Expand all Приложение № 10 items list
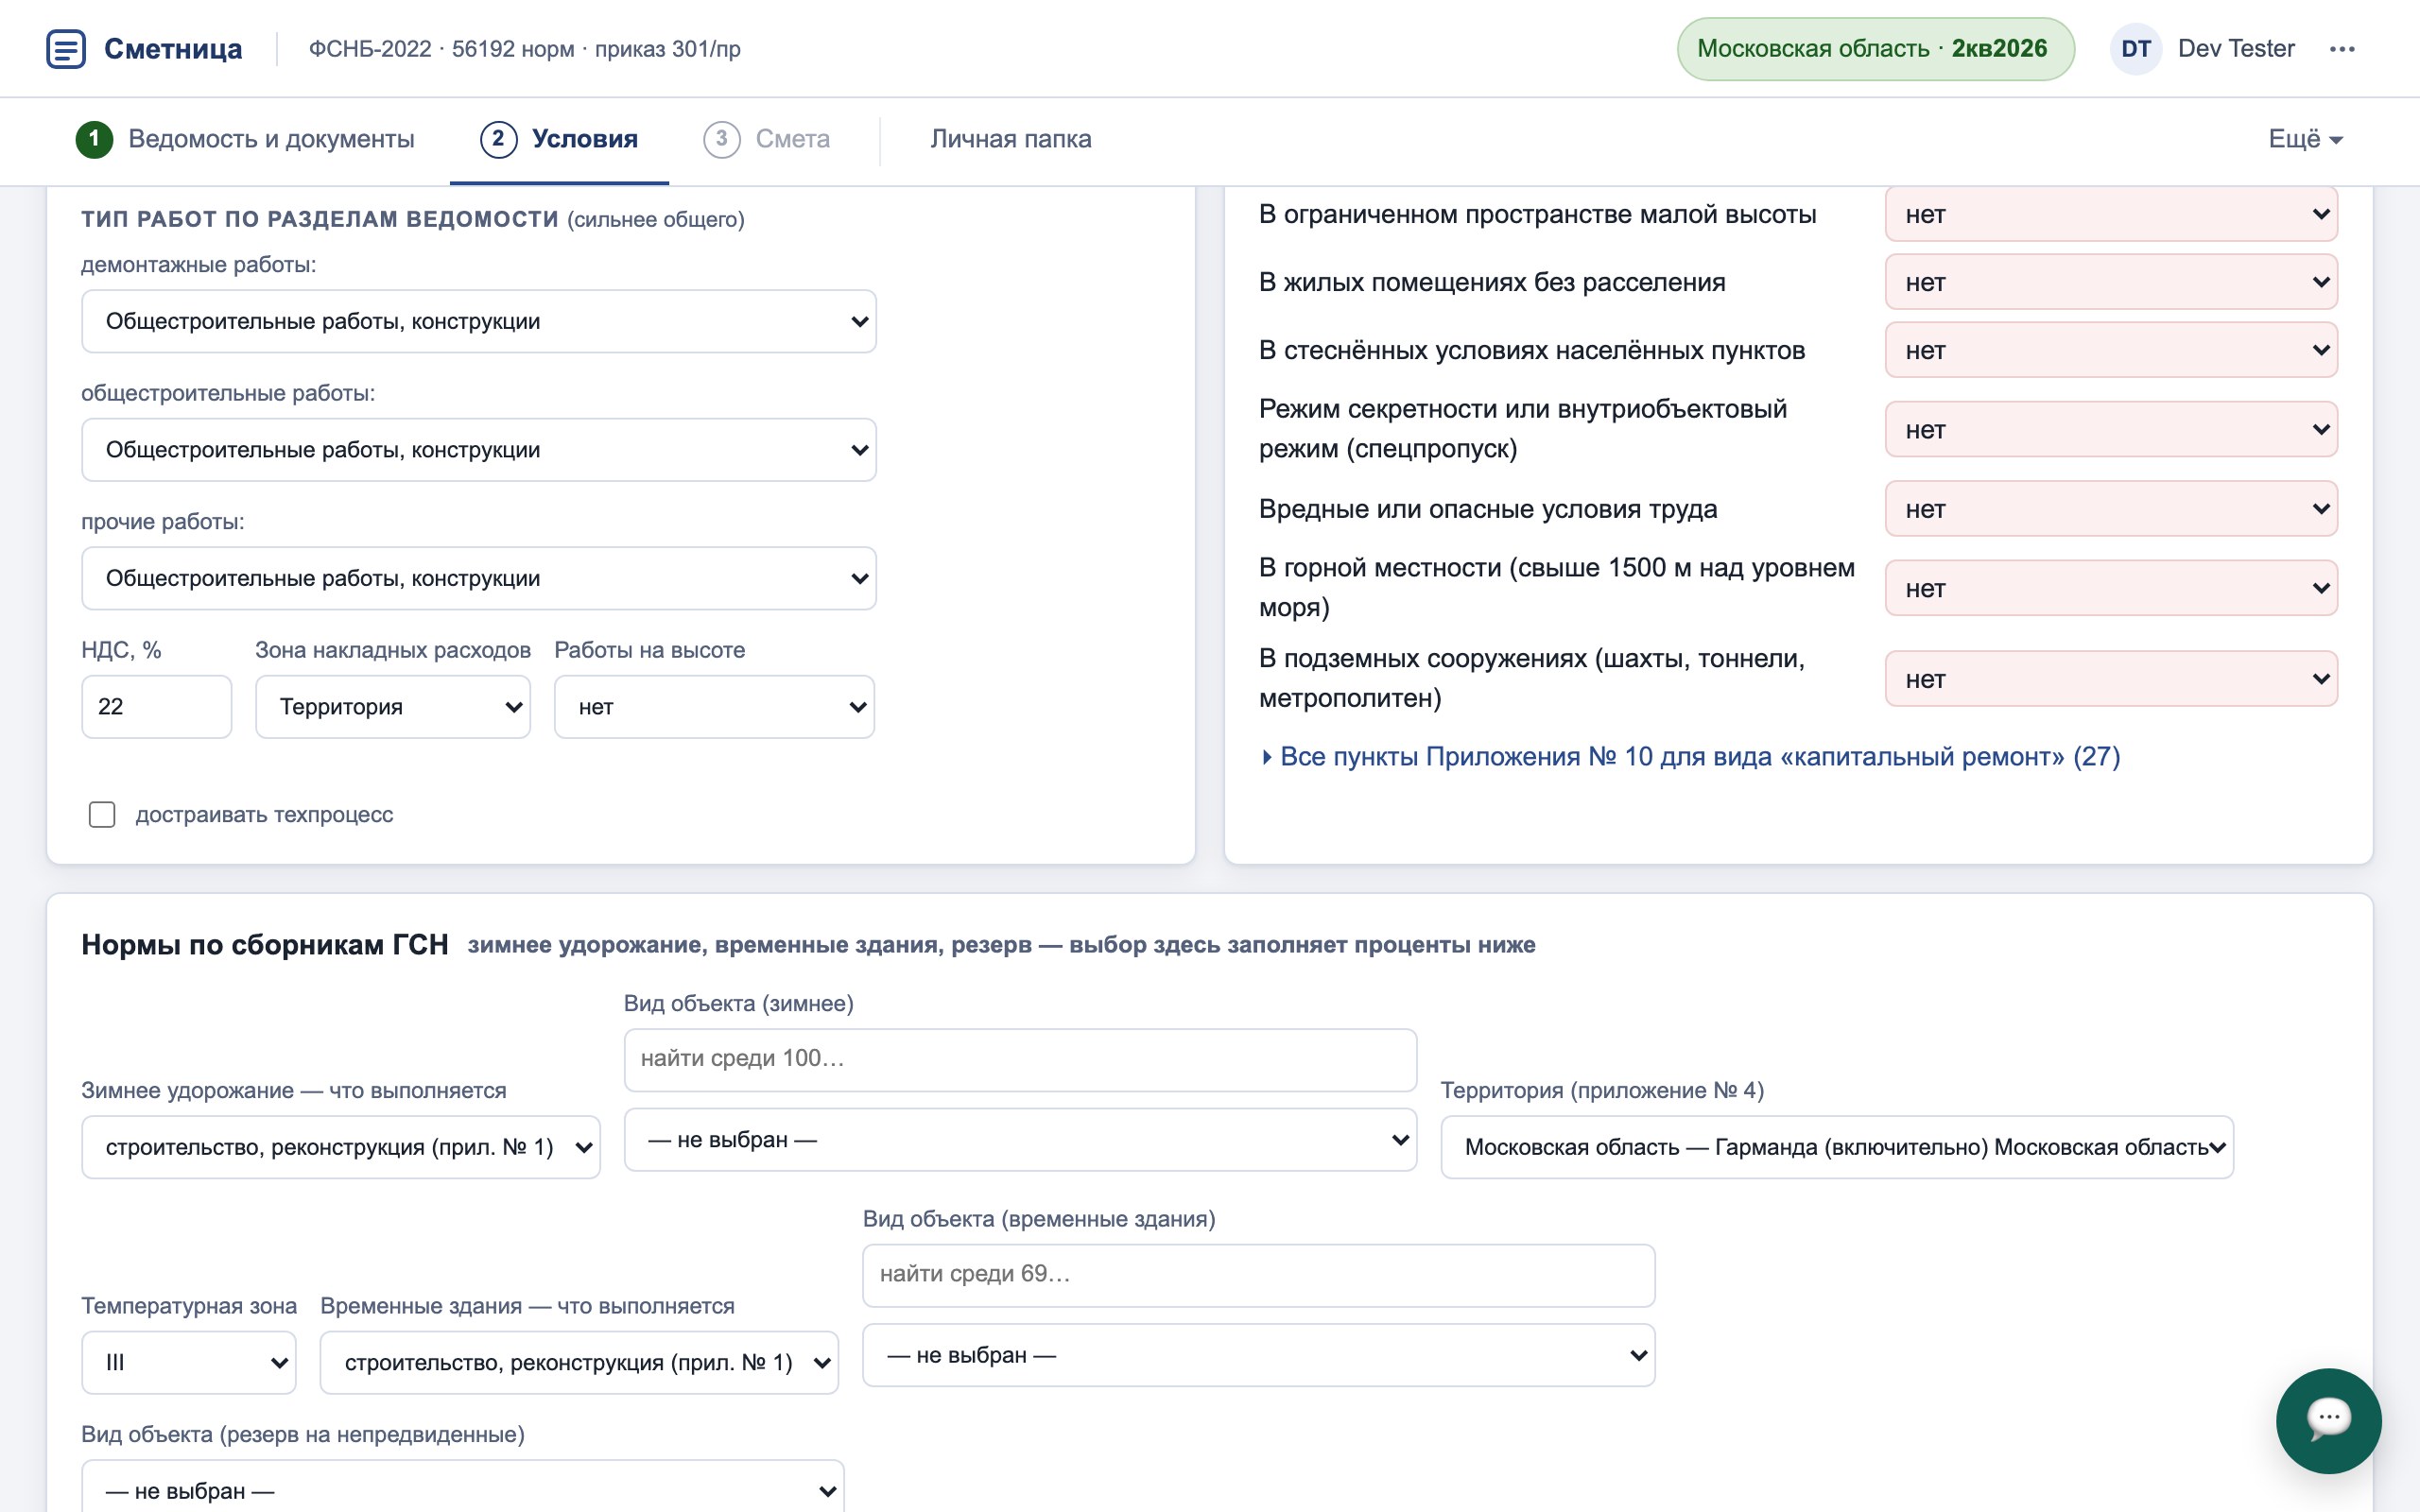The image size is (2420, 1512). pos(1690,757)
